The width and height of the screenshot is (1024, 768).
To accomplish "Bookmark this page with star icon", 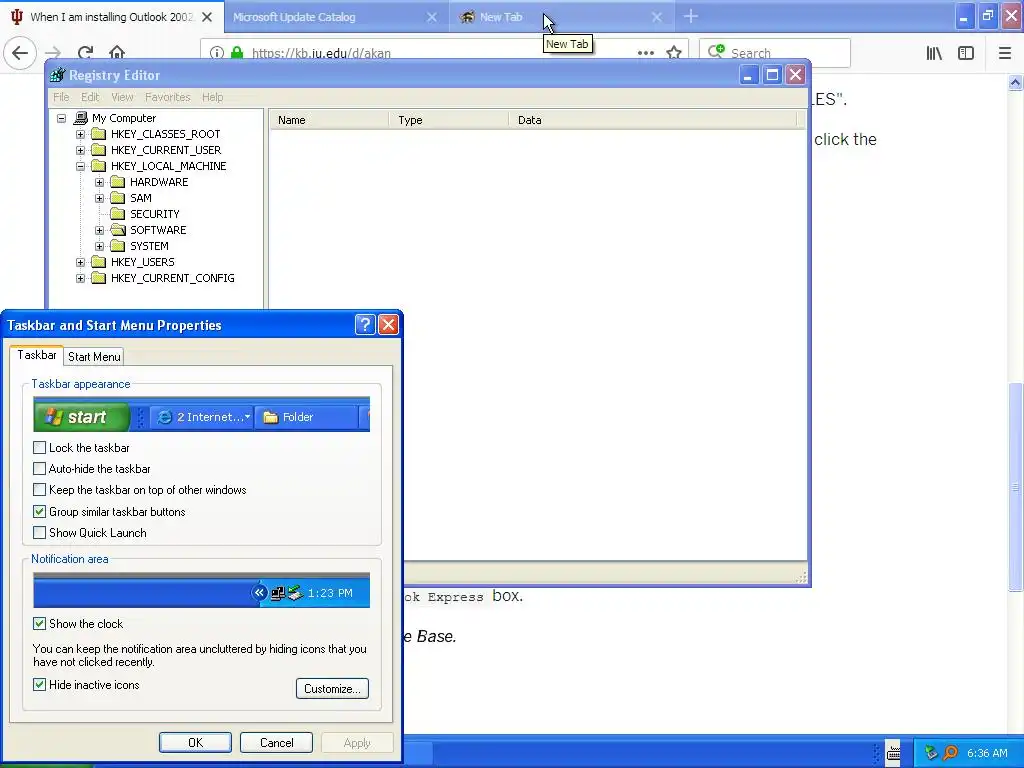I will [x=674, y=53].
